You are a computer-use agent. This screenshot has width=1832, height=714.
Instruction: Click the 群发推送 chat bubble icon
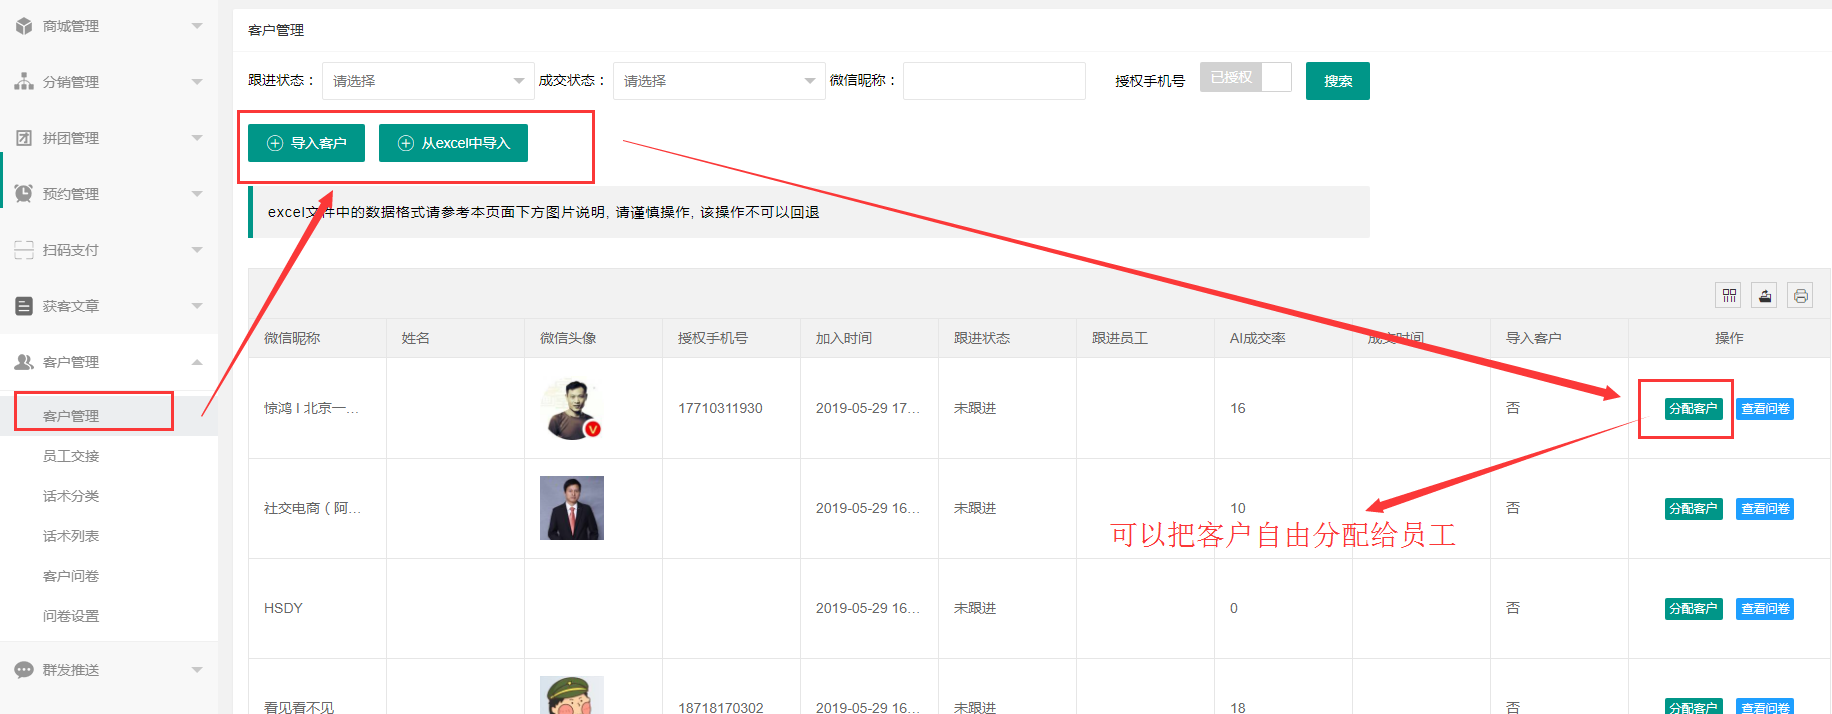click(x=24, y=670)
